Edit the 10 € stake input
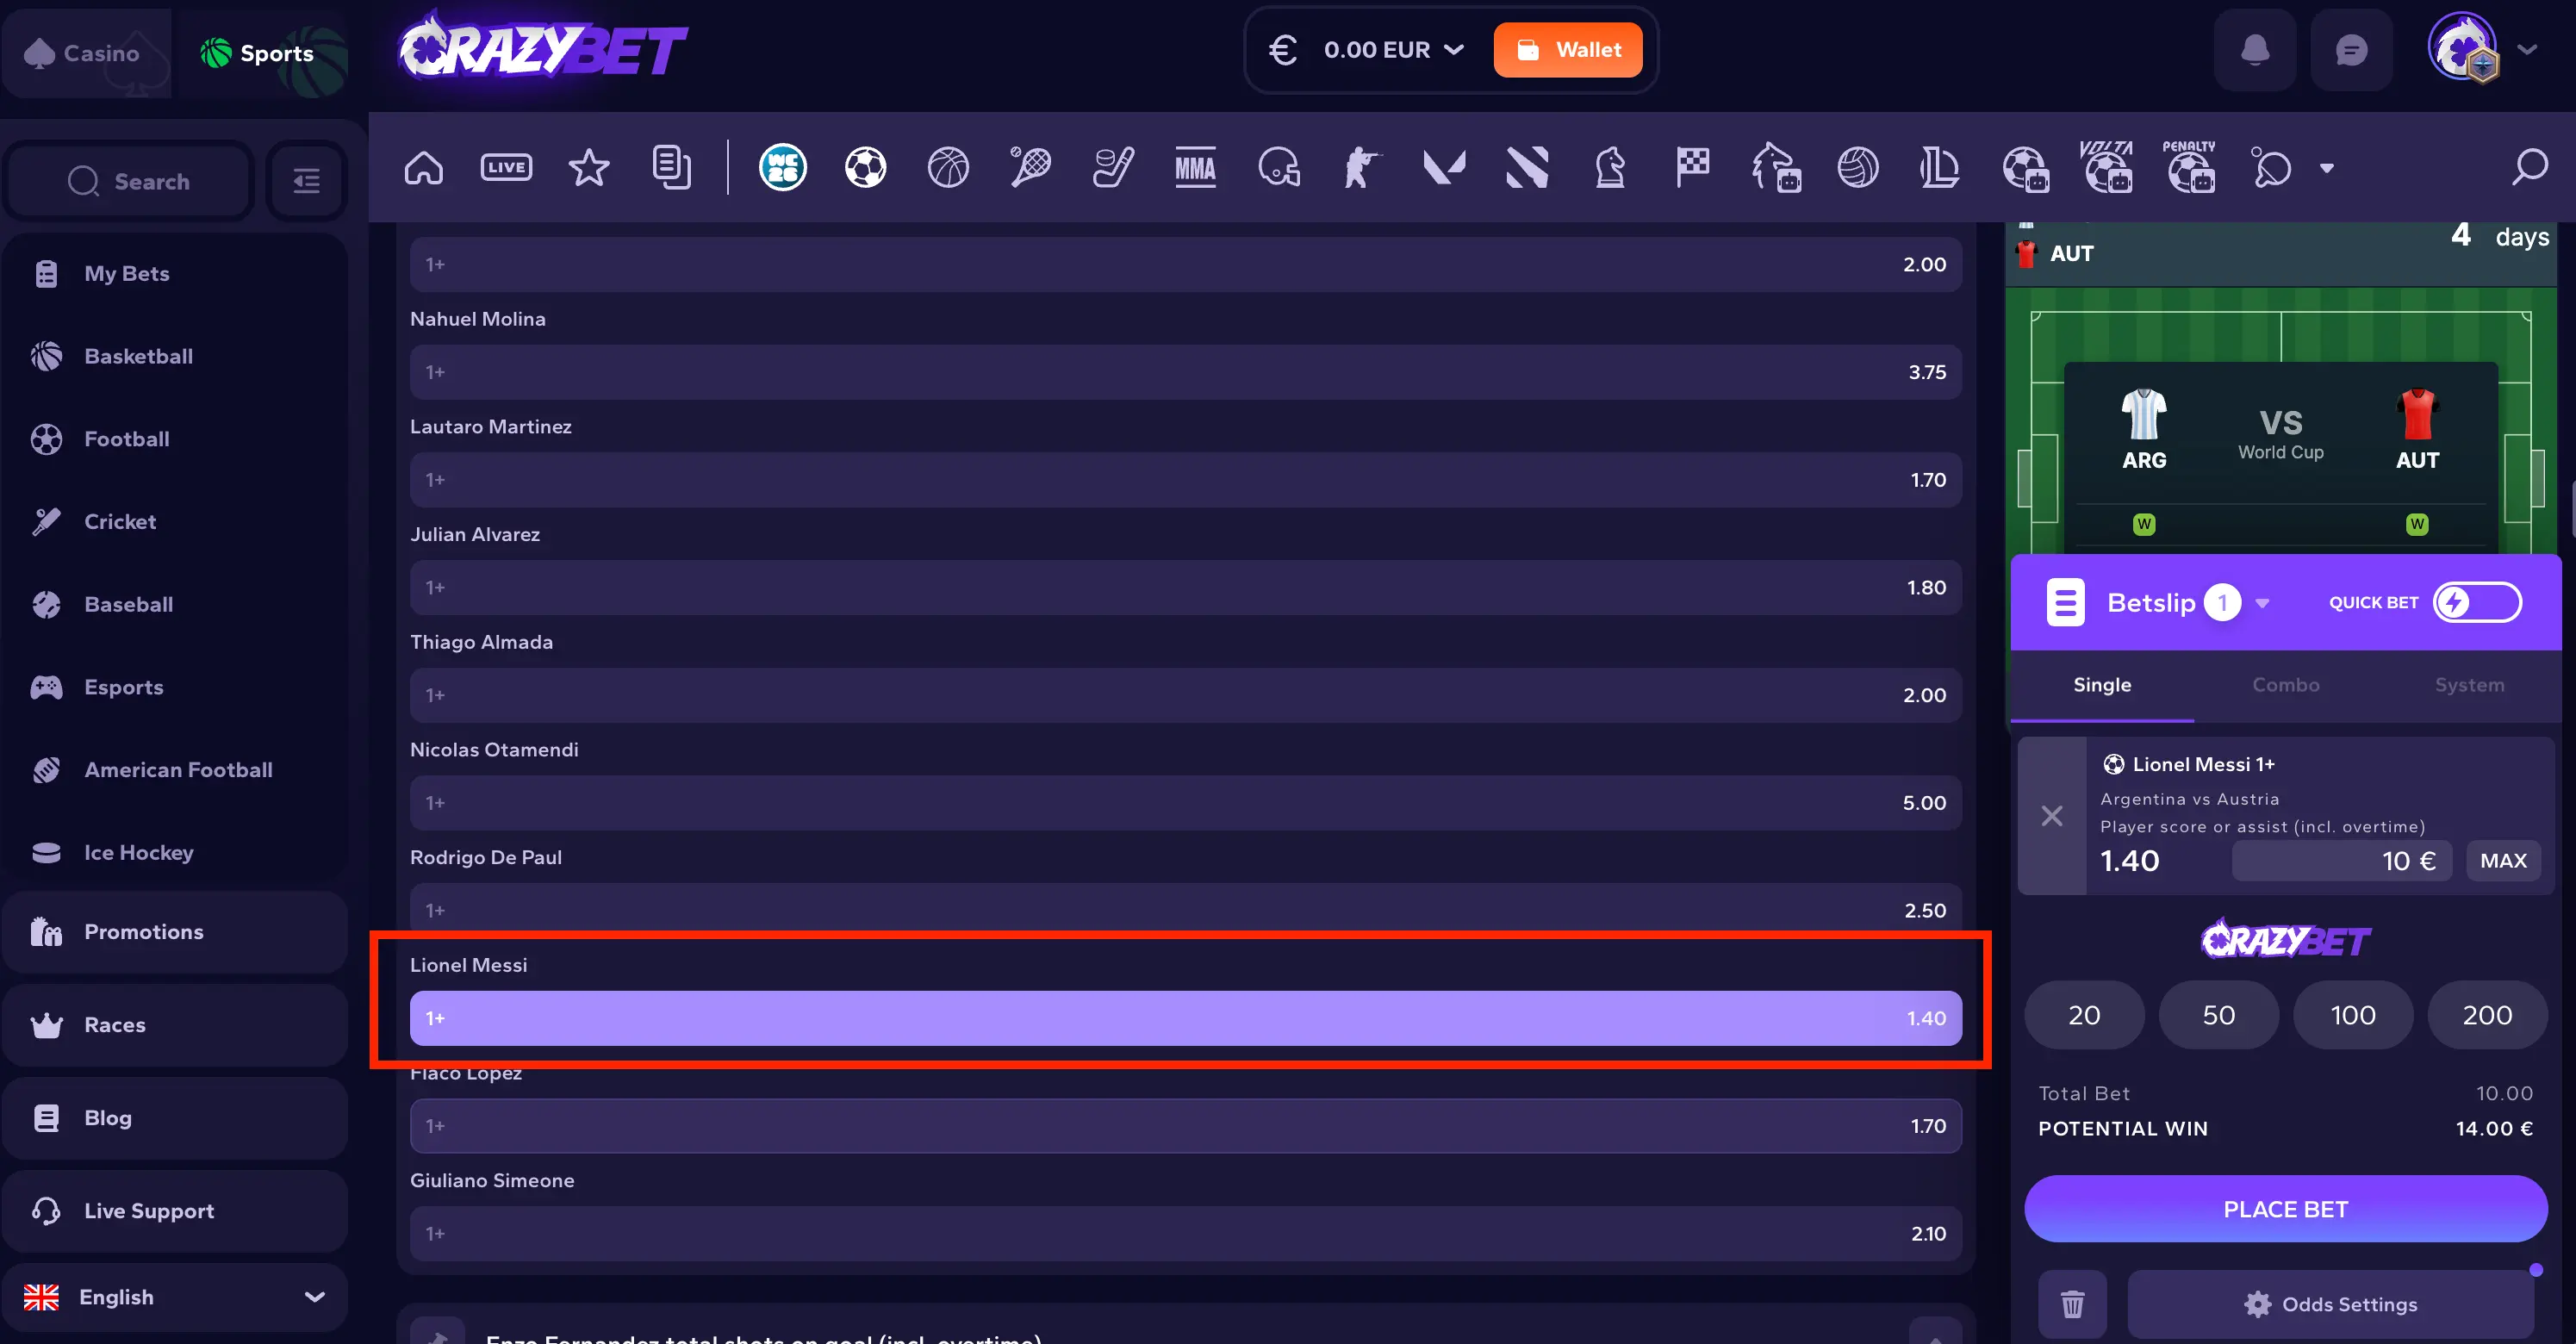This screenshot has width=2576, height=1344. click(2341, 861)
